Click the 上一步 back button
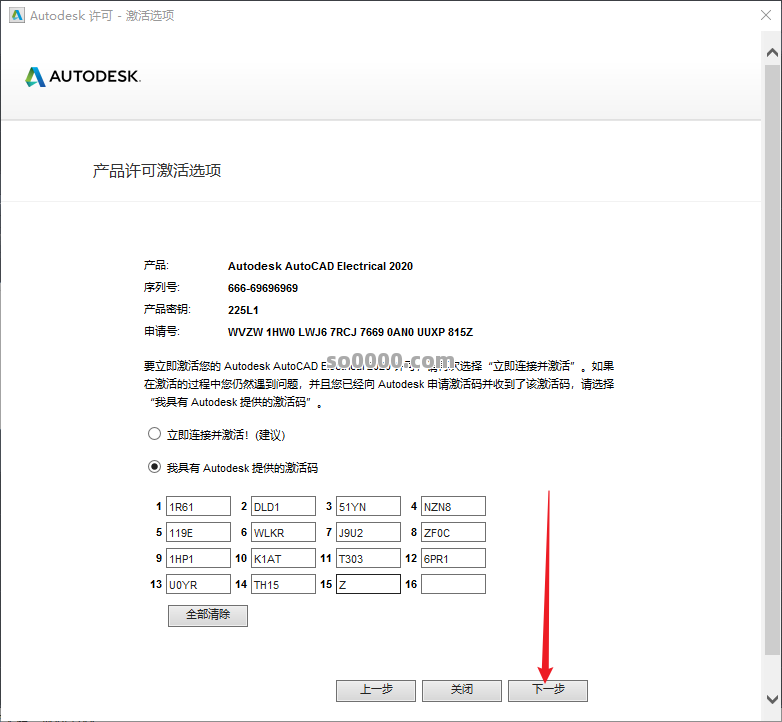The height and width of the screenshot is (722, 782). pyautogui.click(x=376, y=691)
